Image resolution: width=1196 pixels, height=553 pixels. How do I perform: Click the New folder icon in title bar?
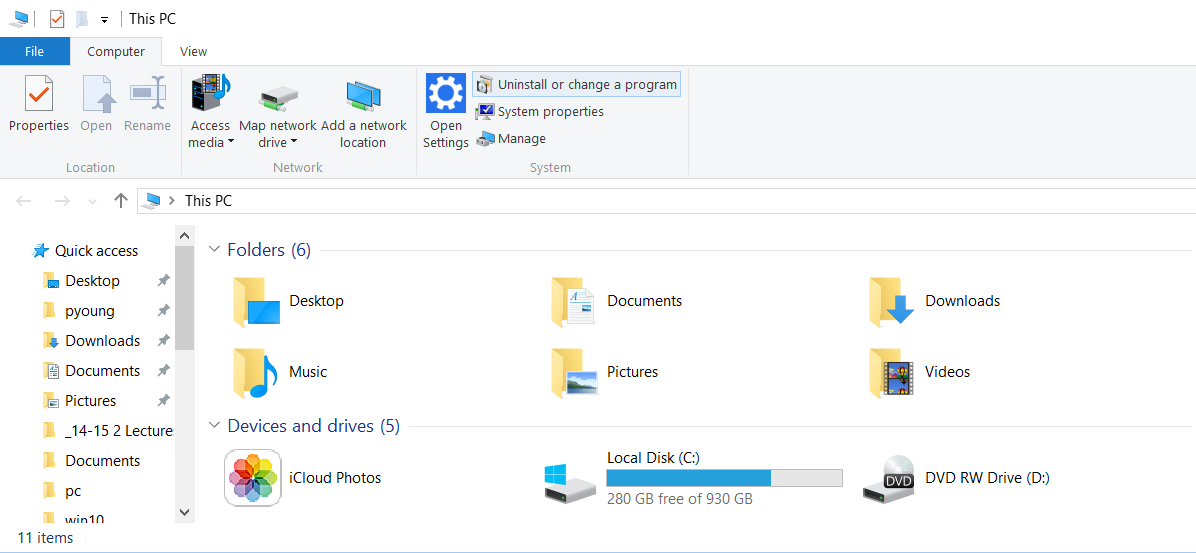click(x=82, y=18)
